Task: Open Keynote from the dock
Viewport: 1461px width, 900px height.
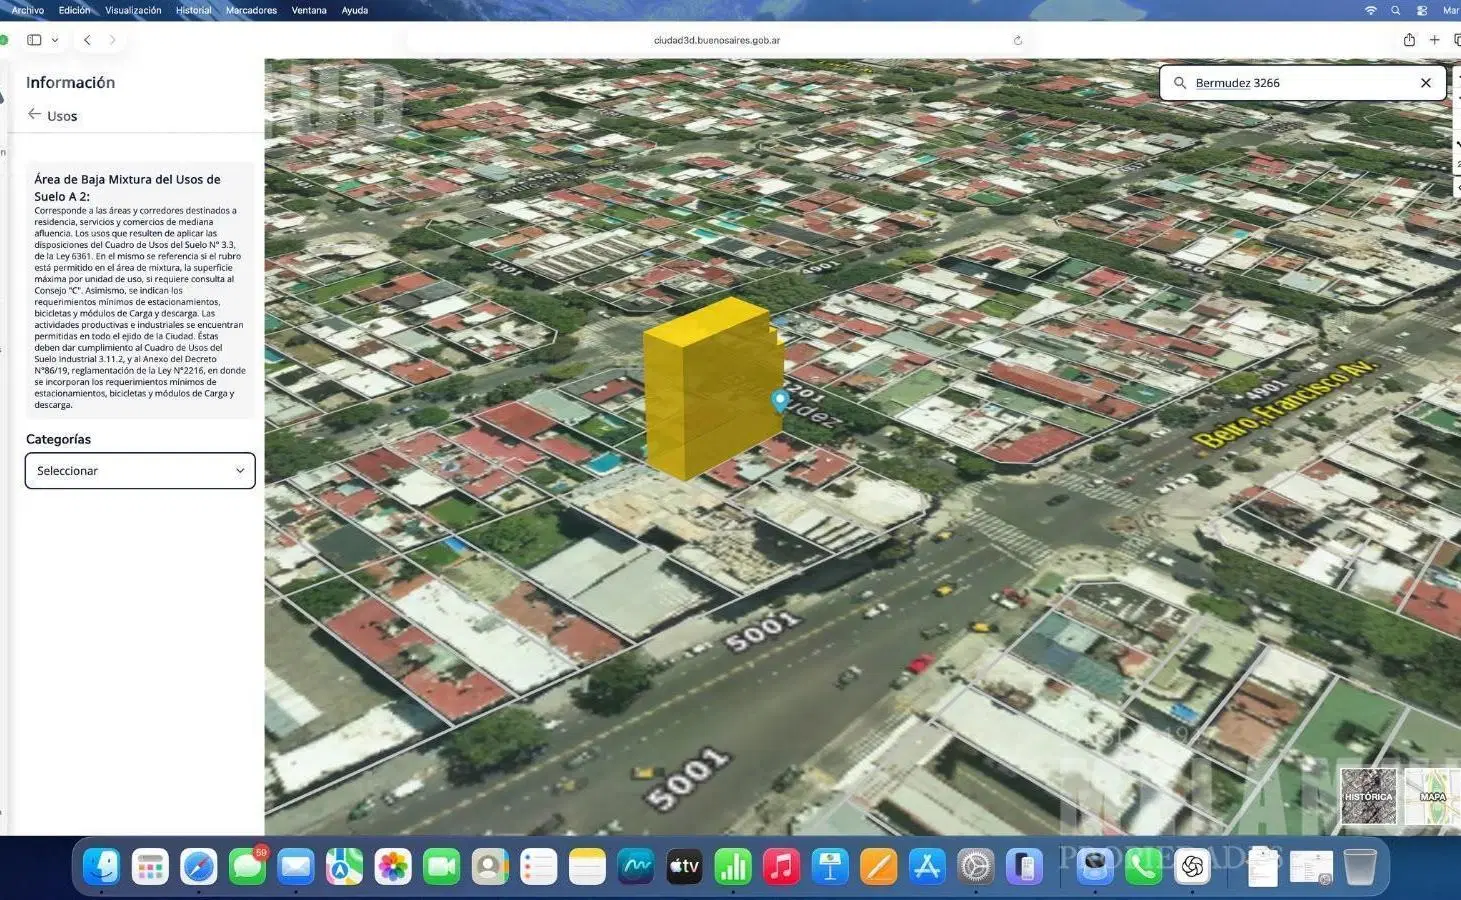Action: point(830,866)
